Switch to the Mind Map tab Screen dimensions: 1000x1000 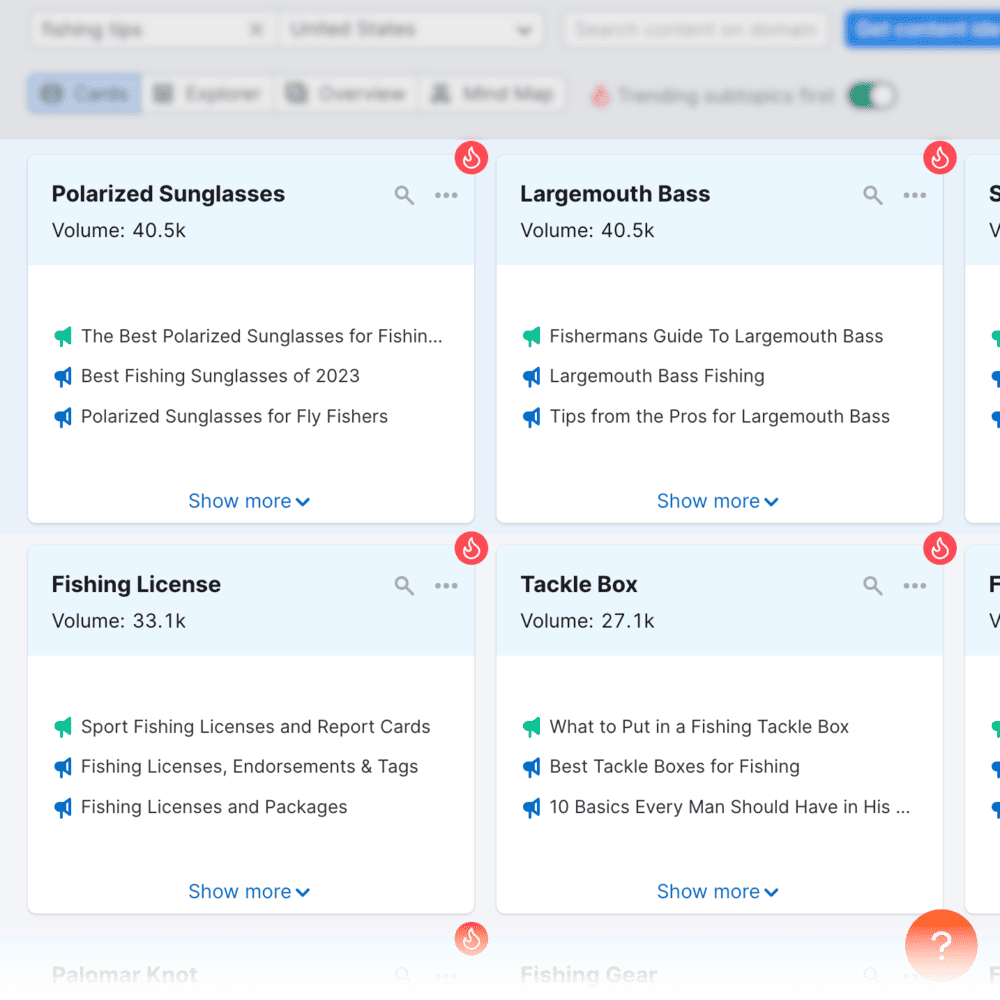tap(492, 94)
